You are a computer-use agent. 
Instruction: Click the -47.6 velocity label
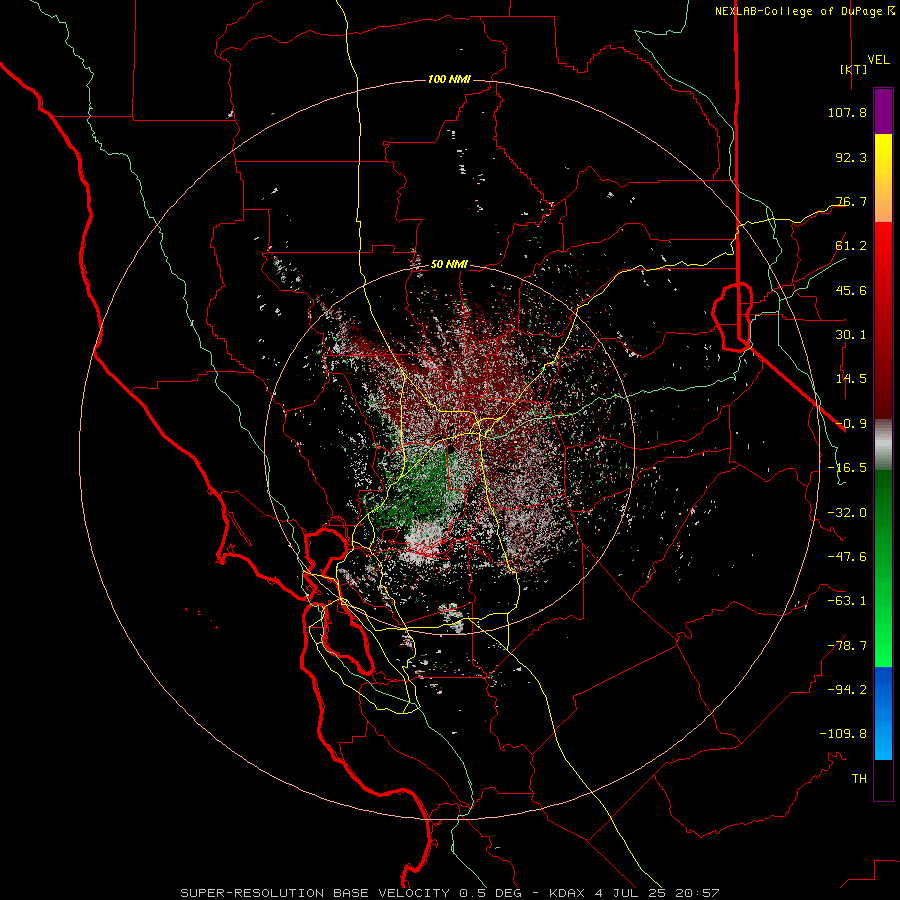(847, 557)
